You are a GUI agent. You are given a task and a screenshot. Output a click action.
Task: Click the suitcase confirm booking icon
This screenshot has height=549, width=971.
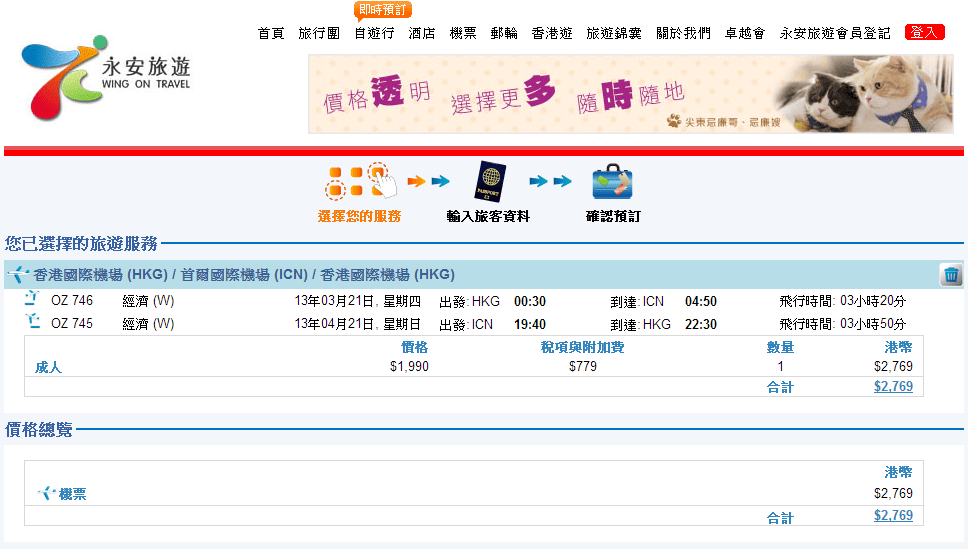coord(611,182)
